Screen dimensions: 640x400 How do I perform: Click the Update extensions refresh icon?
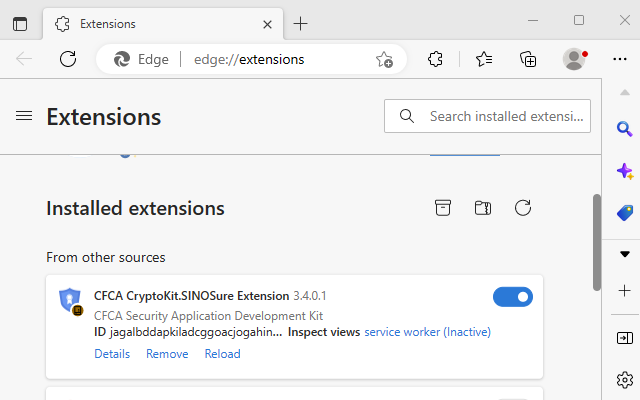point(522,208)
